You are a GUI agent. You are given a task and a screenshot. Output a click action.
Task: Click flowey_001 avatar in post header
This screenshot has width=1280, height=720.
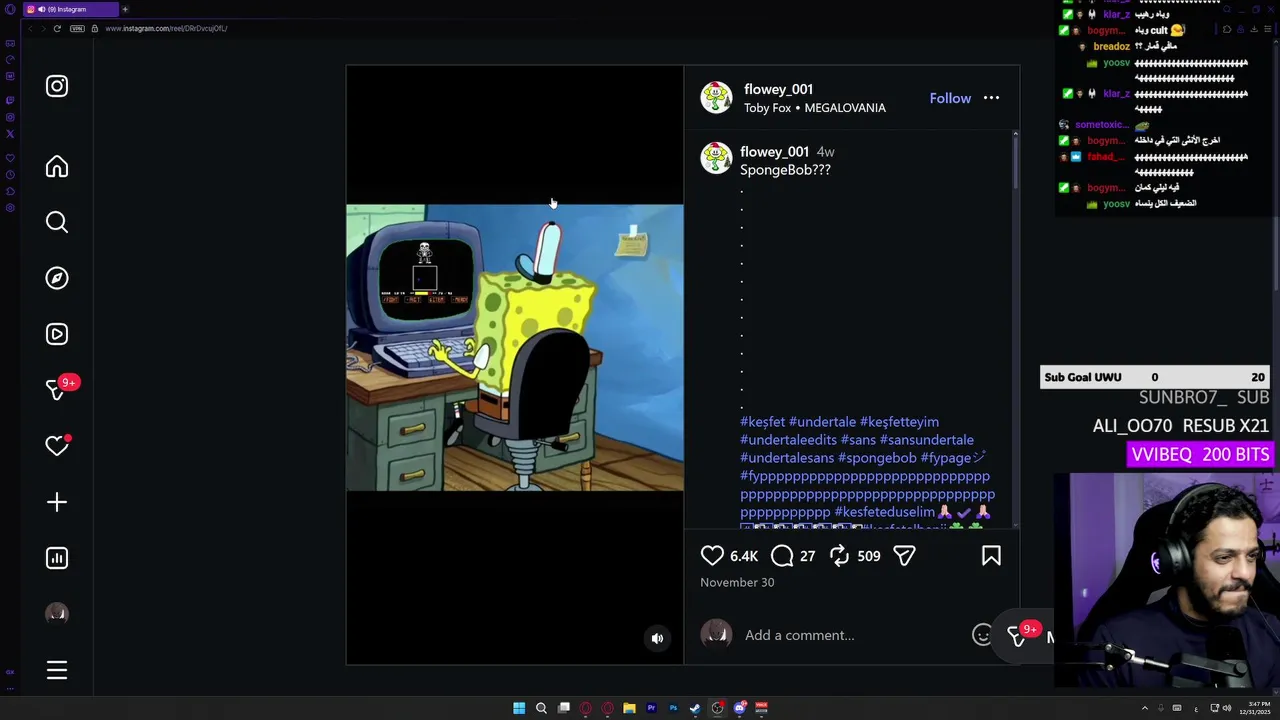pos(716,98)
